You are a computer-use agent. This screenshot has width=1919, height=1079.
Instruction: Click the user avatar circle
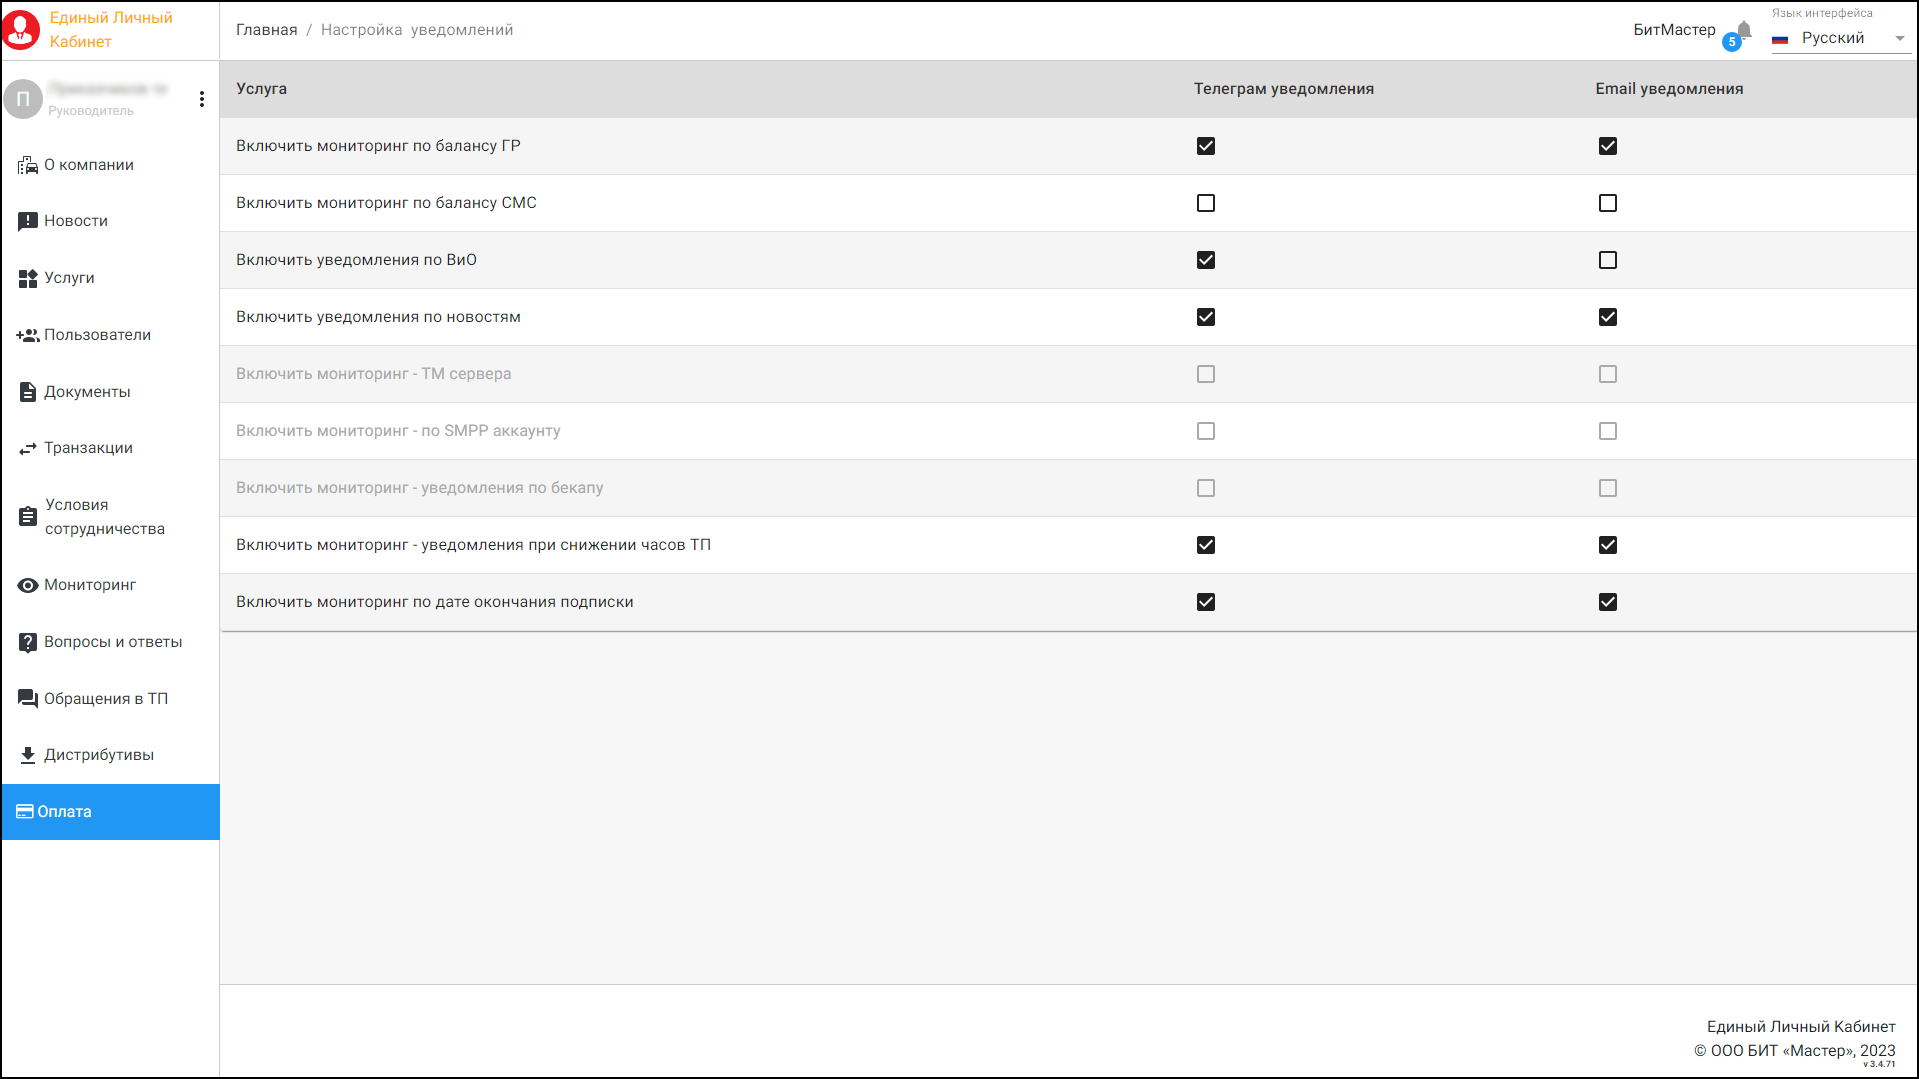(x=23, y=99)
